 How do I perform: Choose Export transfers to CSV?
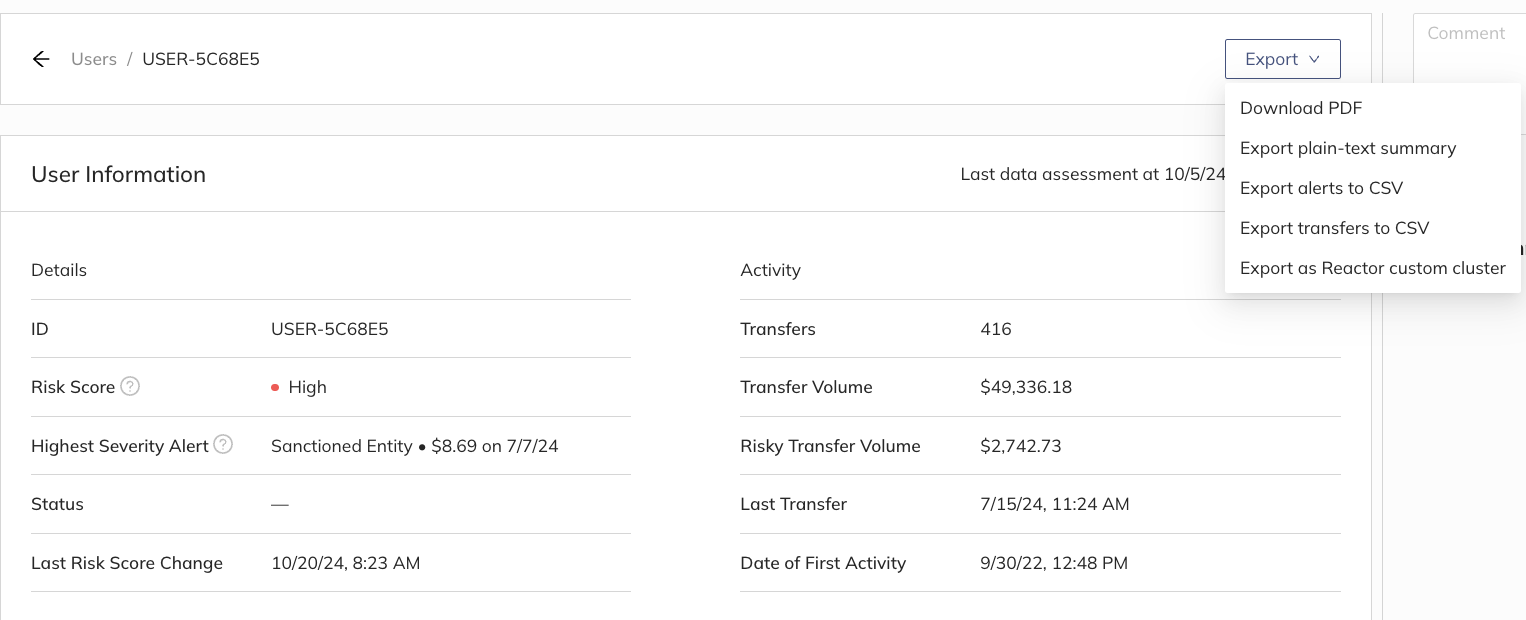[1334, 228]
